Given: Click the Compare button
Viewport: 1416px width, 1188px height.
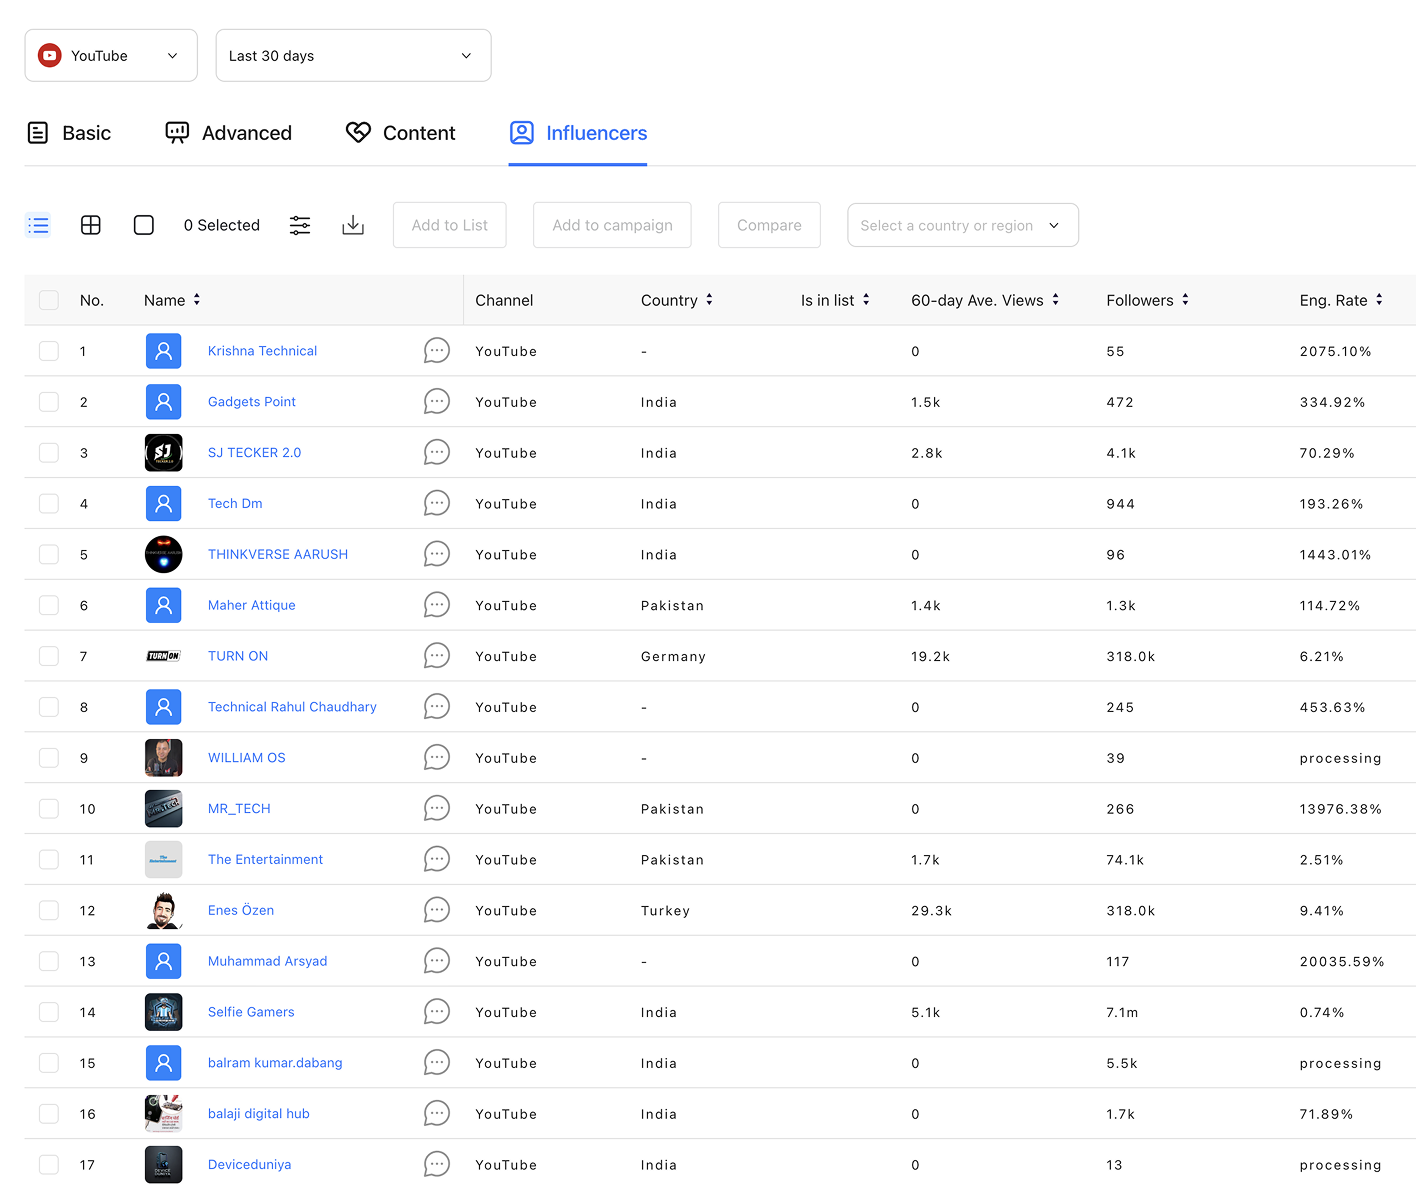Looking at the screenshot, I should click(x=769, y=225).
